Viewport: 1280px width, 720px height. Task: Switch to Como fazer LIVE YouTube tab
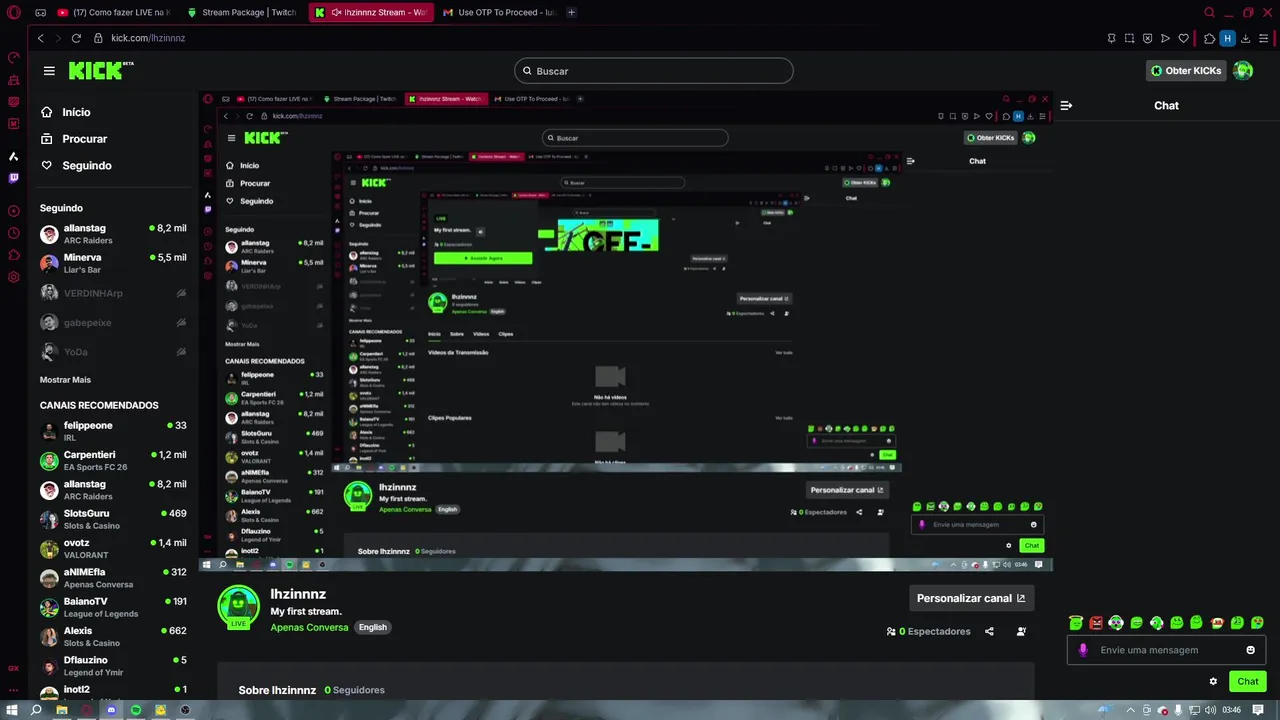(114, 12)
